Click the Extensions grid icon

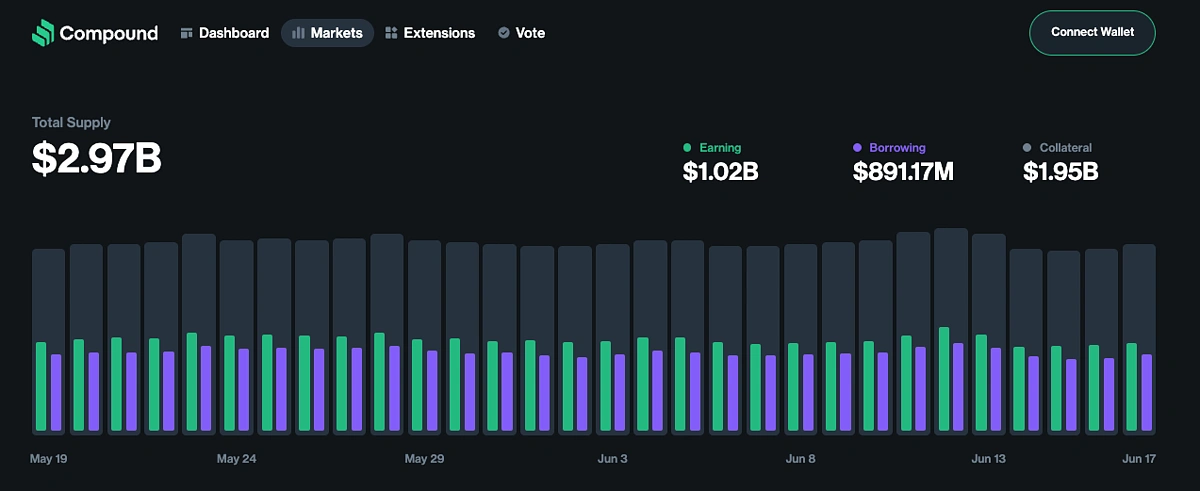[x=391, y=33]
